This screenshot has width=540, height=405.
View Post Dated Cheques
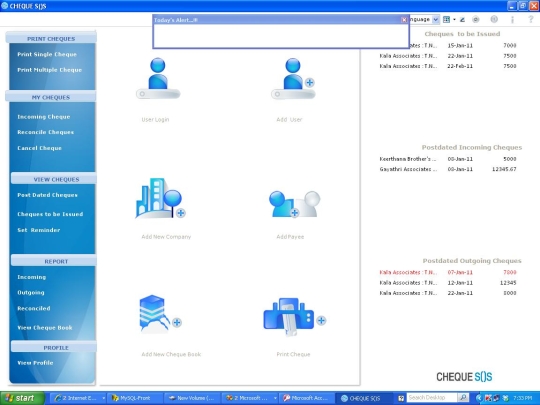tap(47, 195)
